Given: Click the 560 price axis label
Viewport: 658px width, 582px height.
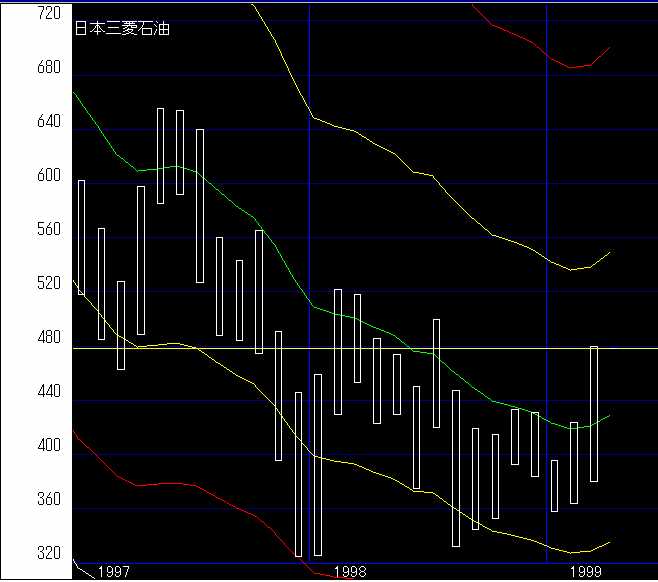Looking at the screenshot, I should pos(48,230).
